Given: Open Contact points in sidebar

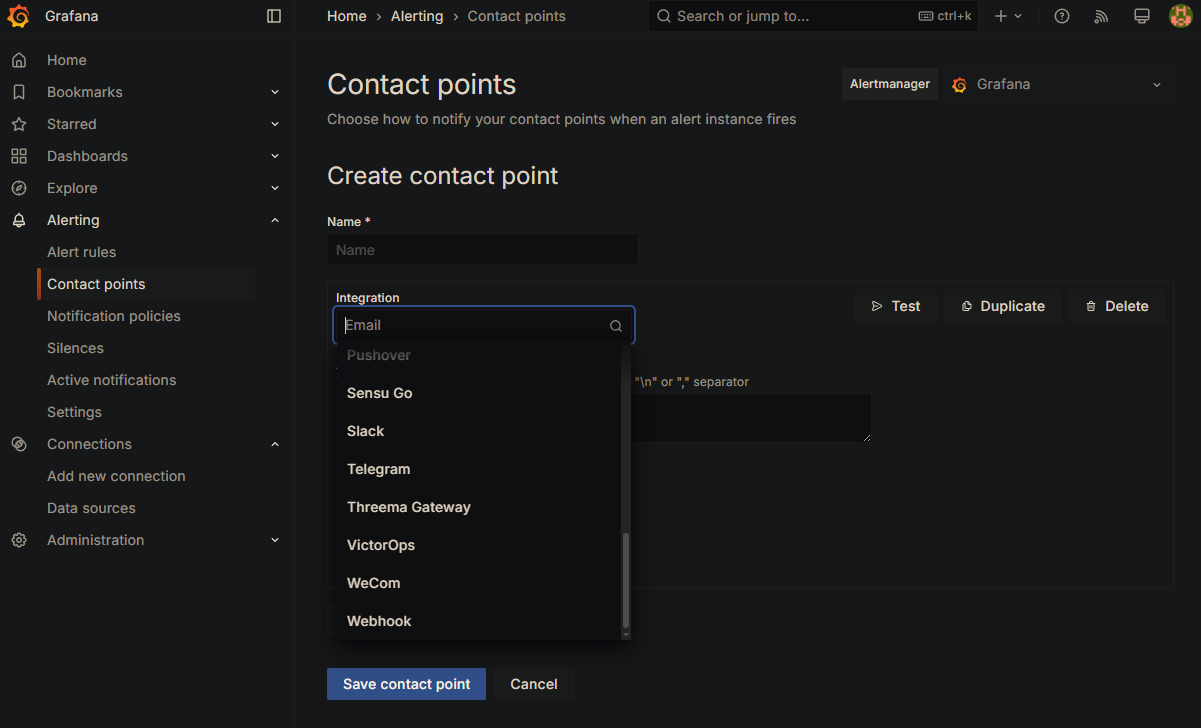Looking at the screenshot, I should coord(96,284).
